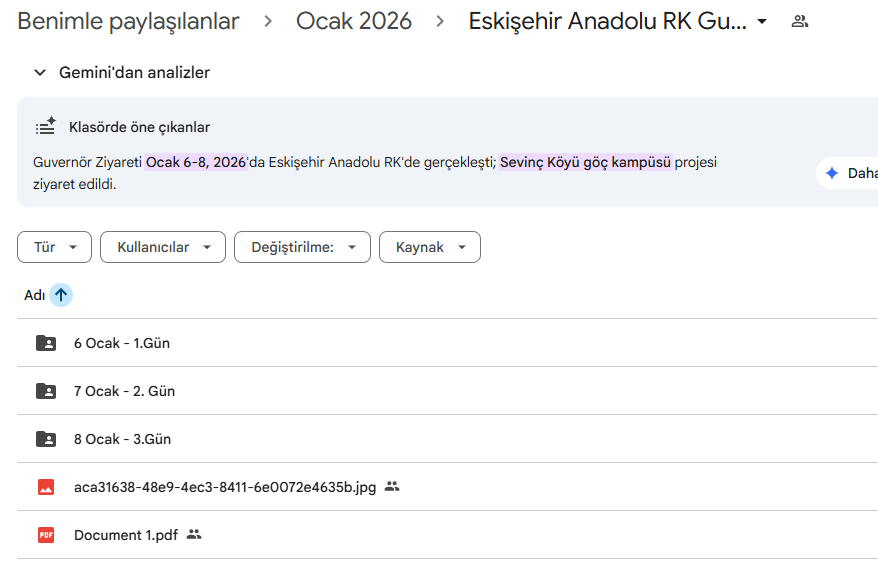Image resolution: width=878 pixels, height=566 pixels.
Task: Click shared indicator next to Document 1.pdf
Action: [194, 535]
